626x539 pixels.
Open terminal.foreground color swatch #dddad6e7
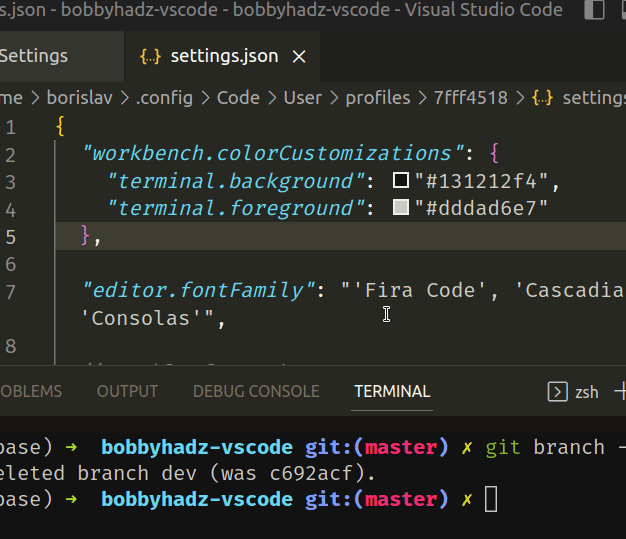point(401,207)
